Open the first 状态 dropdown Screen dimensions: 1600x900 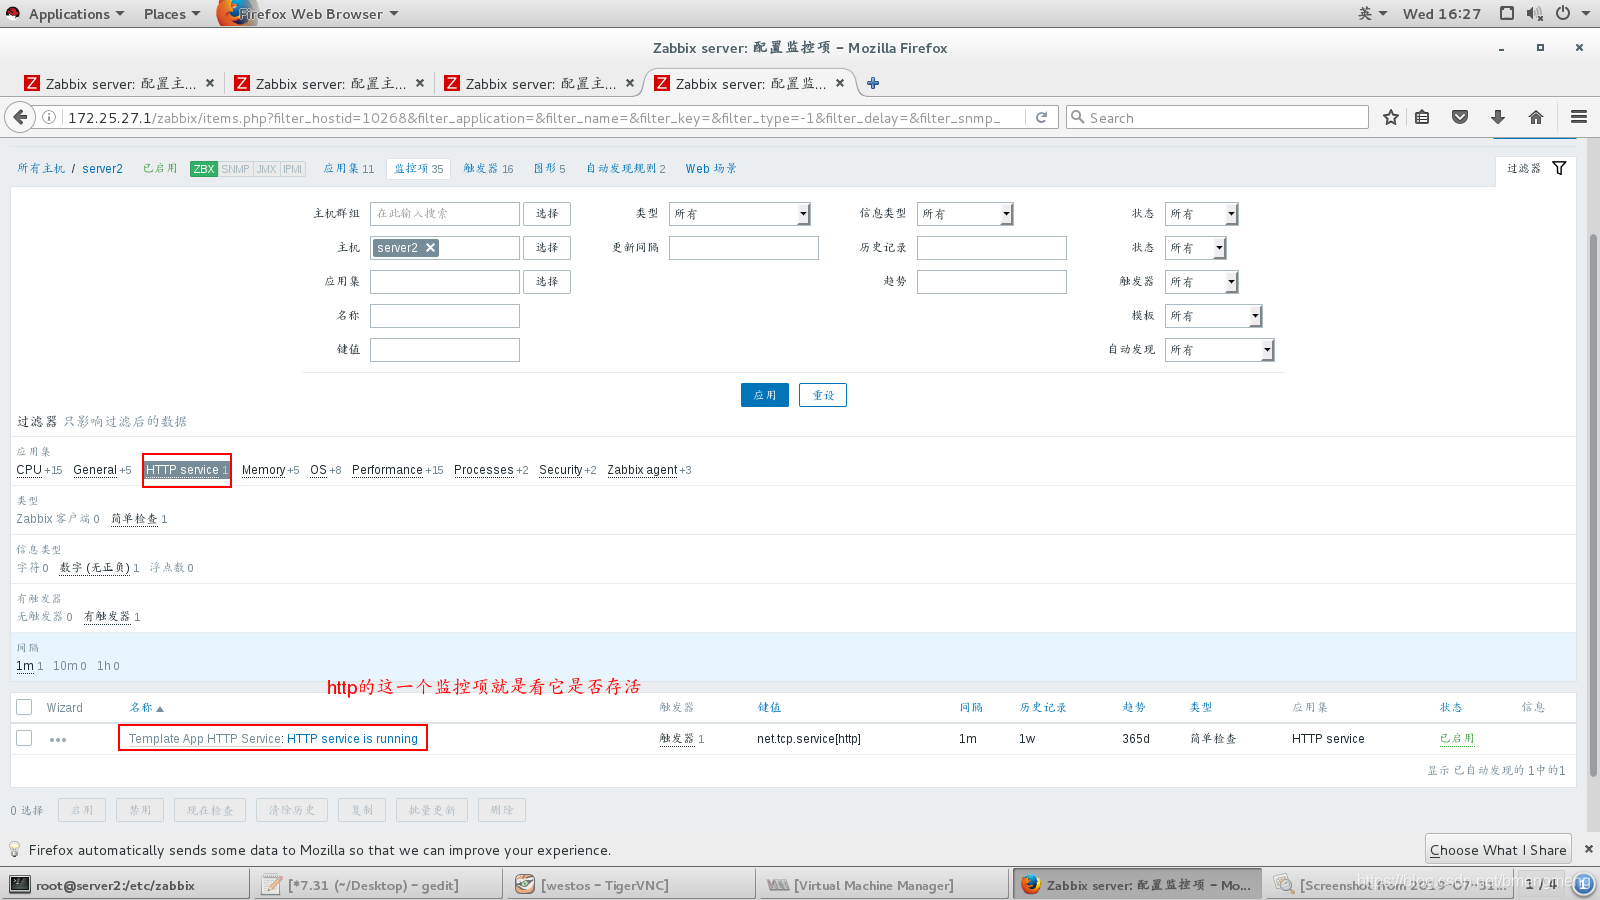(1202, 214)
